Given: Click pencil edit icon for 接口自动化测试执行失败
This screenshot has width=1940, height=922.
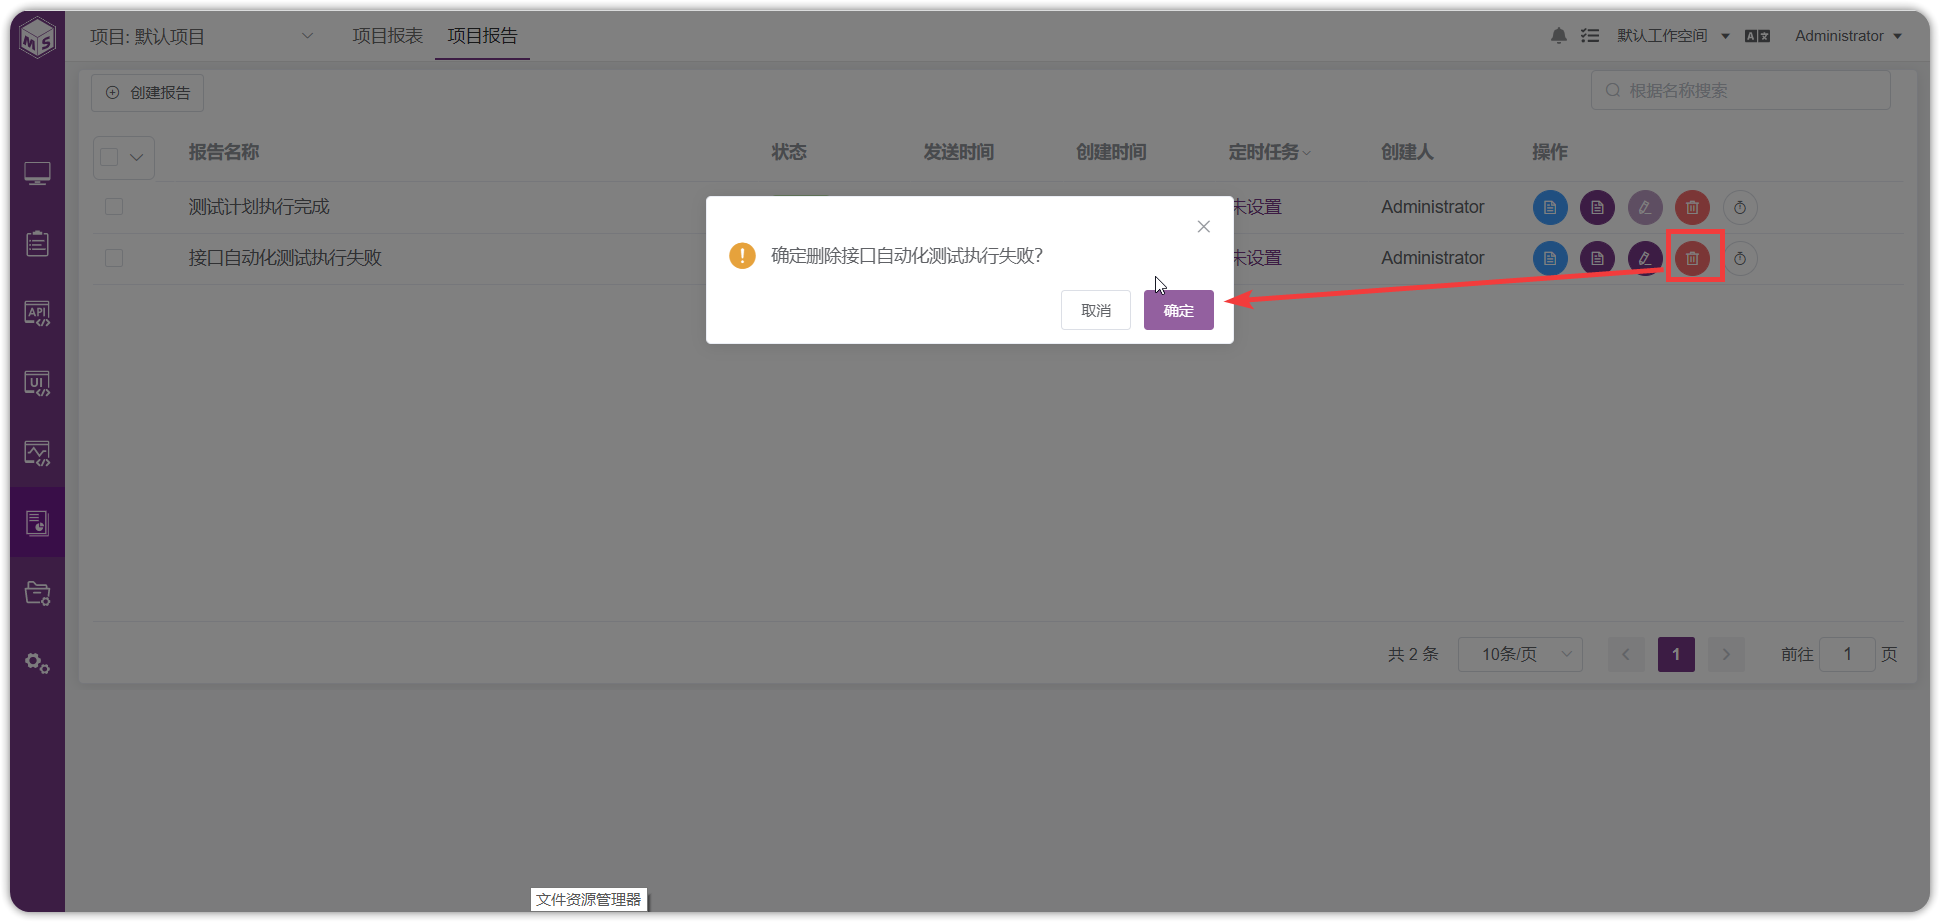Looking at the screenshot, I should click(x=1645, y=259).
